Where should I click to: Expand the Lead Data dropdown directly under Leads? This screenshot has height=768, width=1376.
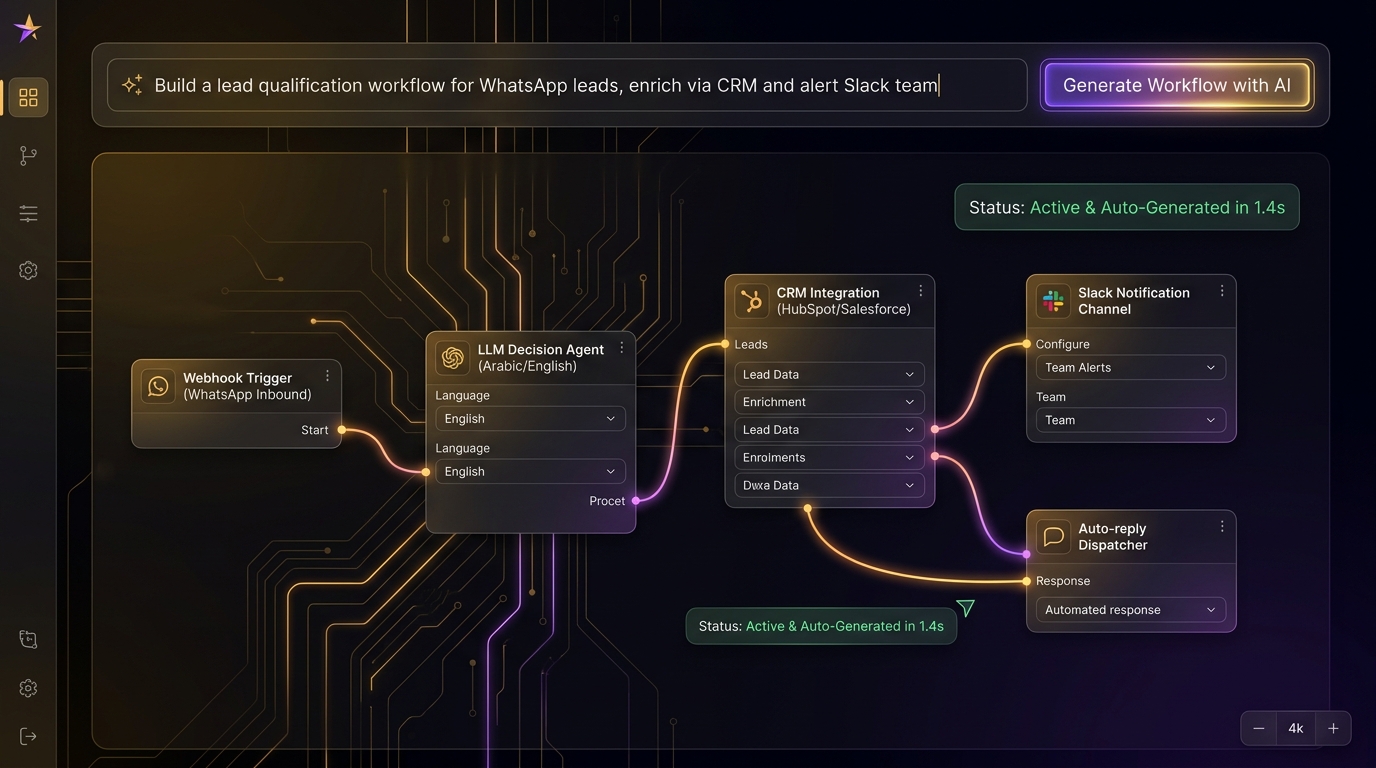coord(829,375)
